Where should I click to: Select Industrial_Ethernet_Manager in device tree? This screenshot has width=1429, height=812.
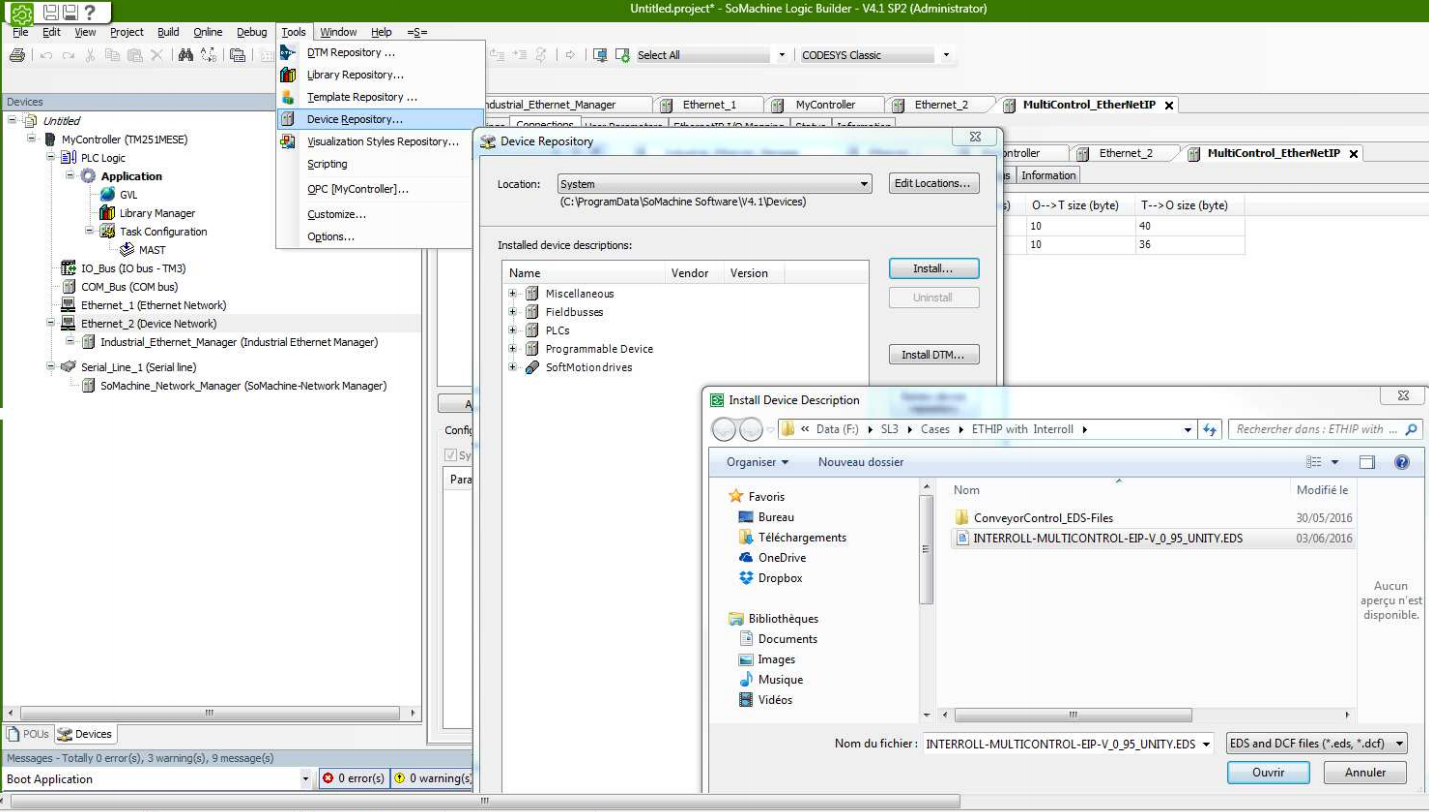(238, 342)
